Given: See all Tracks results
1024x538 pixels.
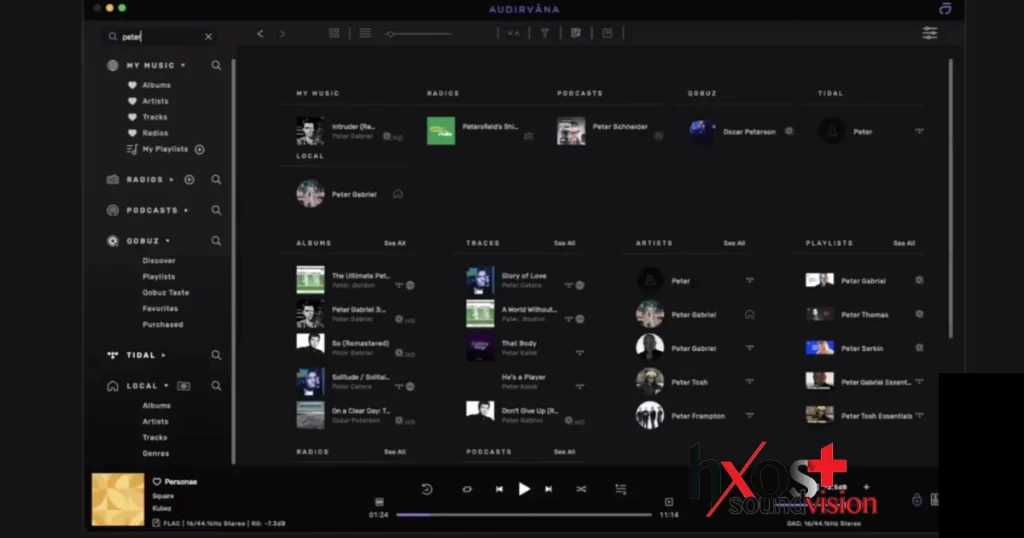Looking at the screenshot, I should [x=564, y=243].
